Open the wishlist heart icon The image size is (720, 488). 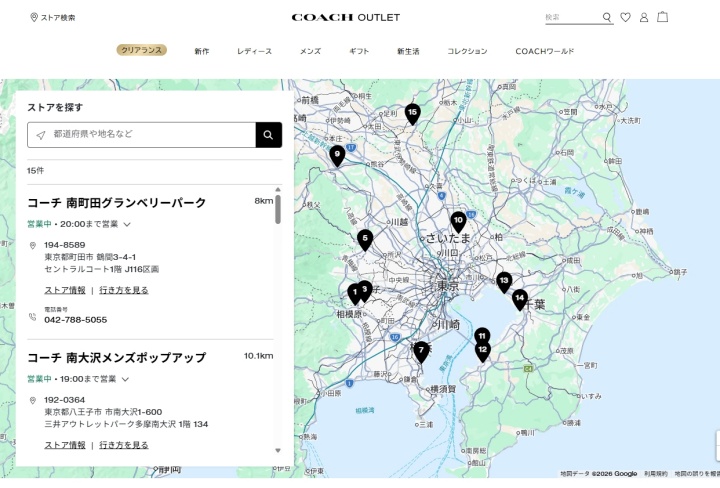point(625,17)
